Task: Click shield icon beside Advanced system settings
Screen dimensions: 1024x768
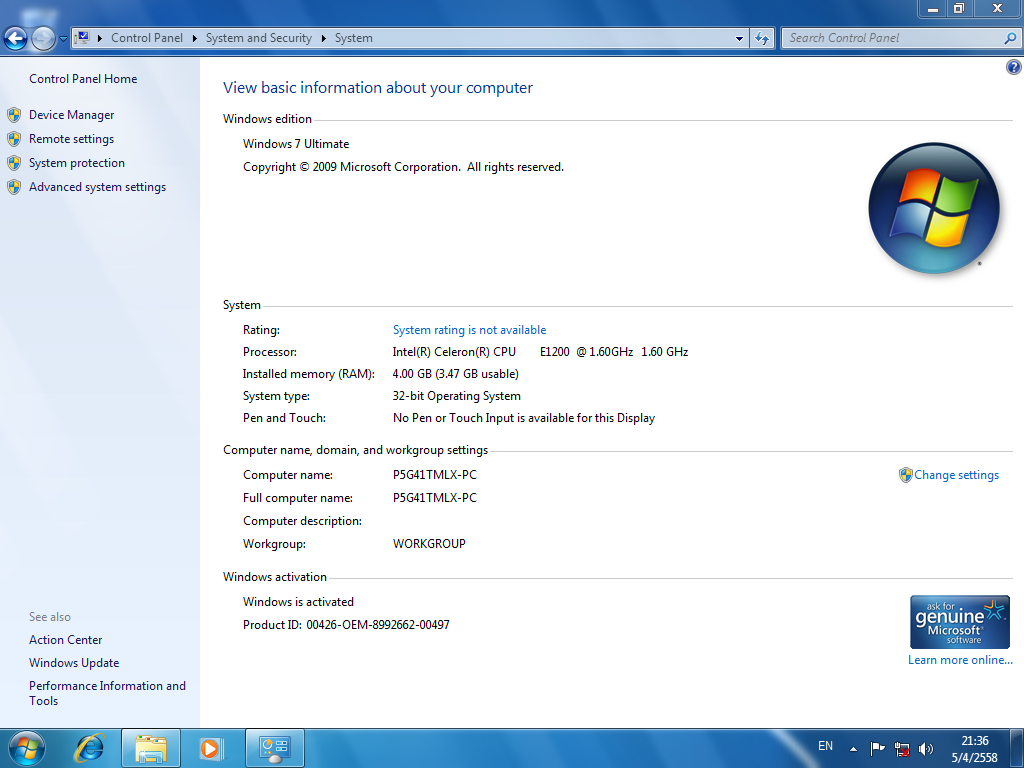Action: point(14,187)
